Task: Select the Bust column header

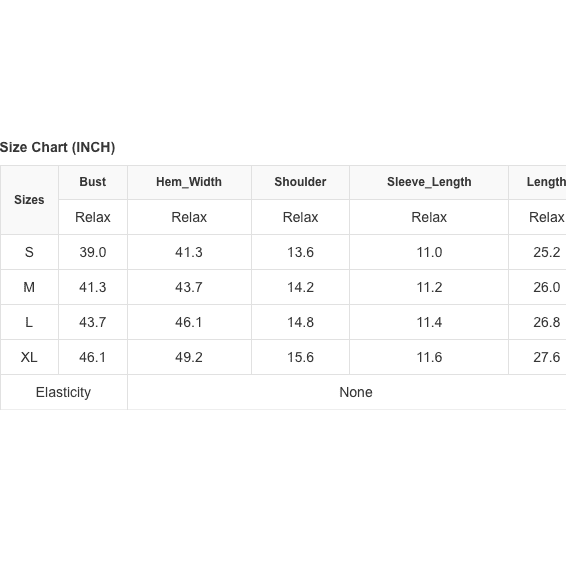Action: (93, 182)
